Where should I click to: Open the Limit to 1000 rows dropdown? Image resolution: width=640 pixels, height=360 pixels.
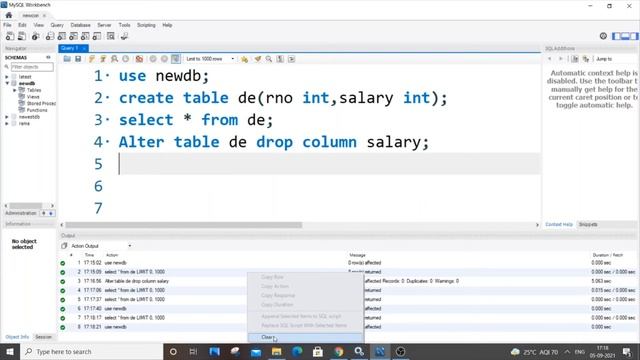pyautogui.click(x=210, y=59)
